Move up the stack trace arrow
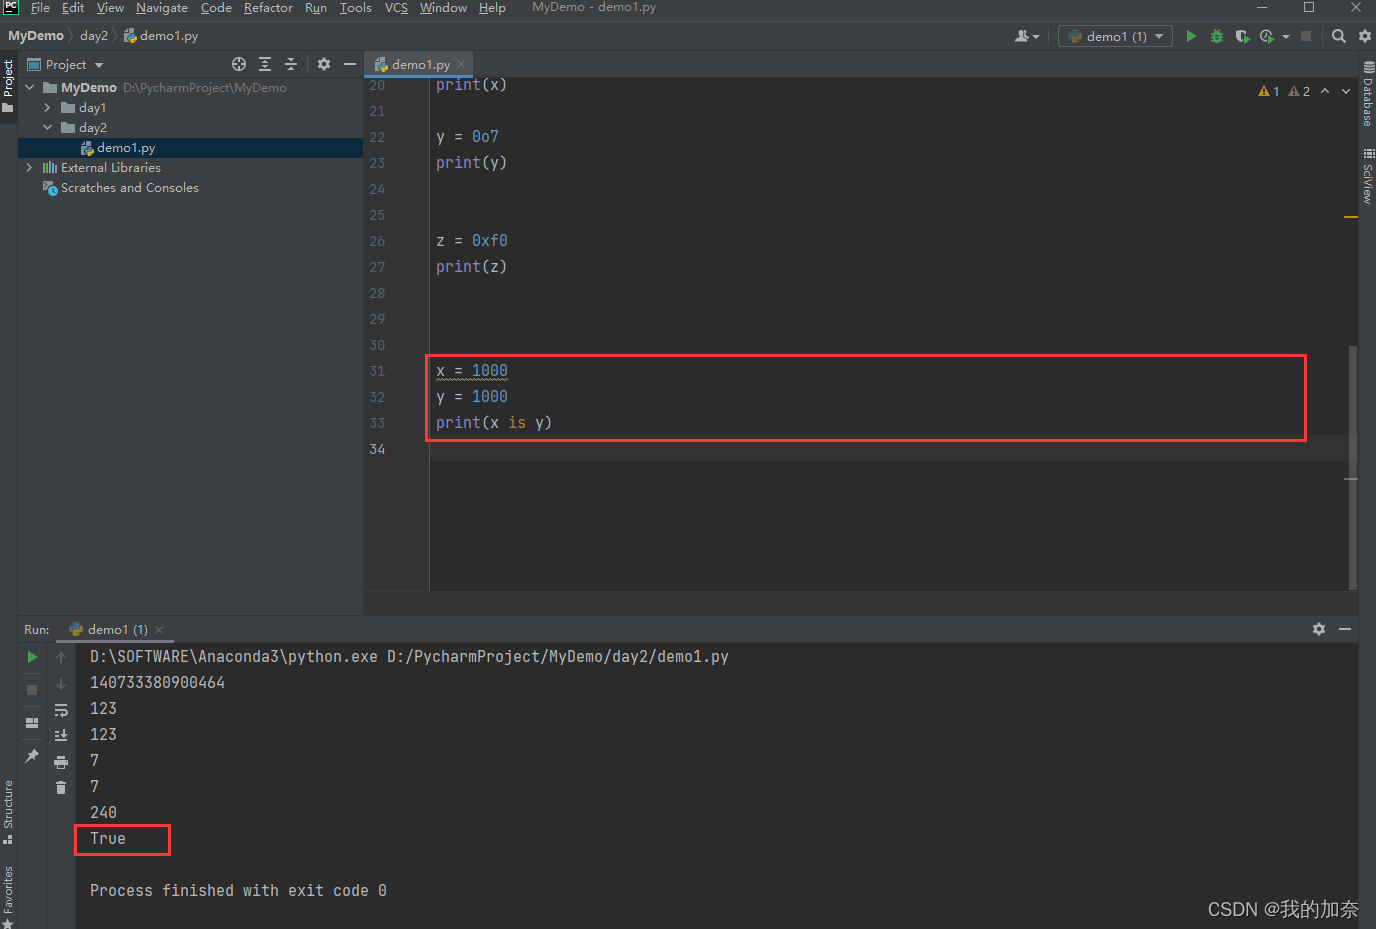Image resolution: width=1376 pixels, height=929 pixels. (x=61, y=658)
